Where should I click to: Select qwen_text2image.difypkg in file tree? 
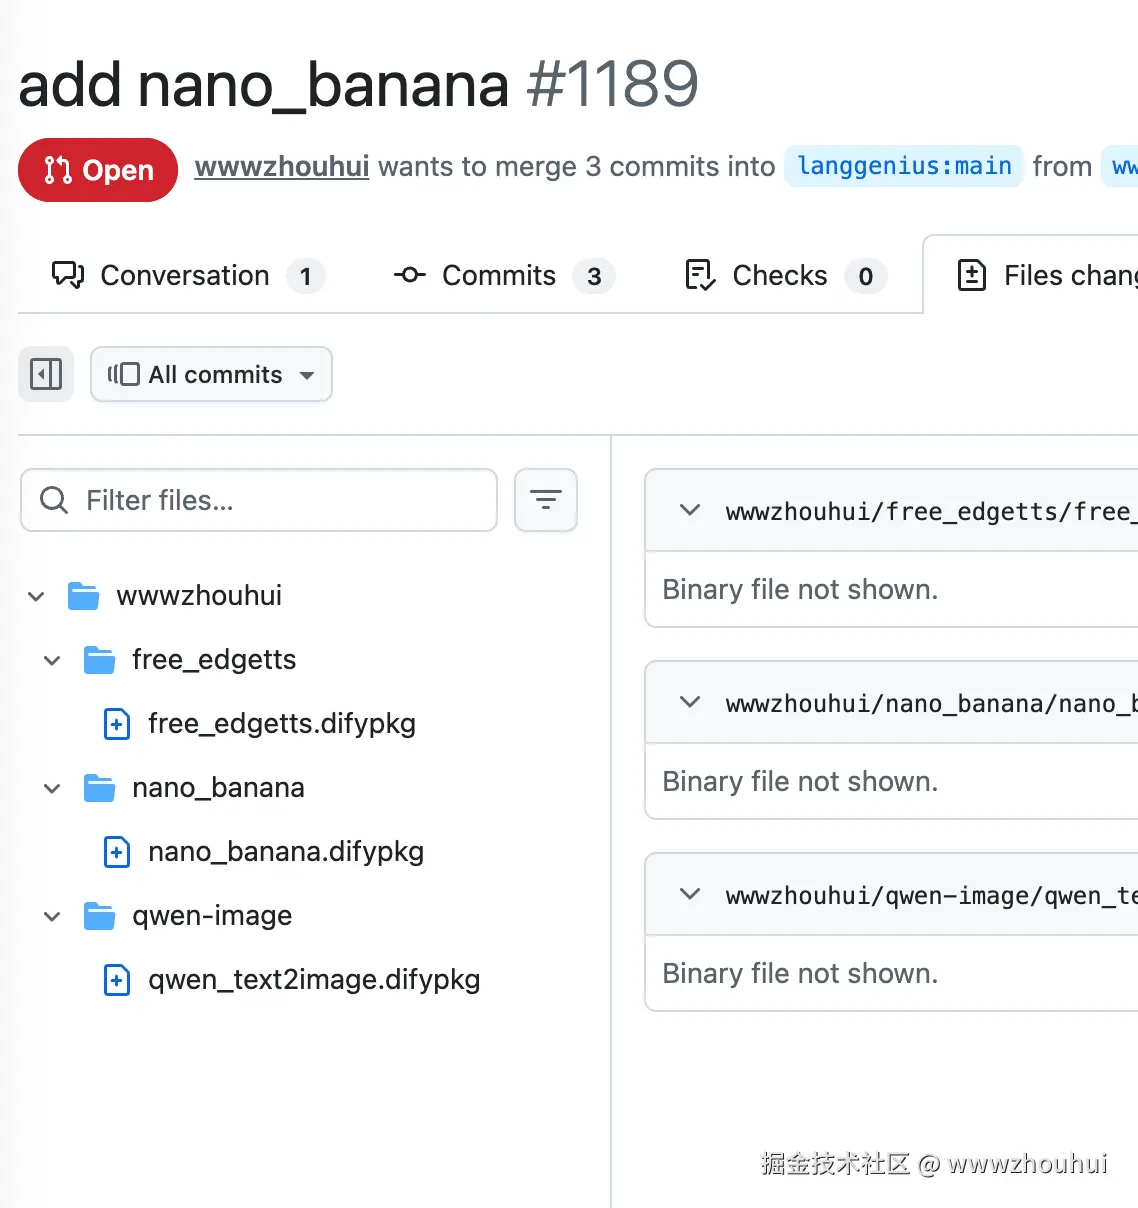314,980
